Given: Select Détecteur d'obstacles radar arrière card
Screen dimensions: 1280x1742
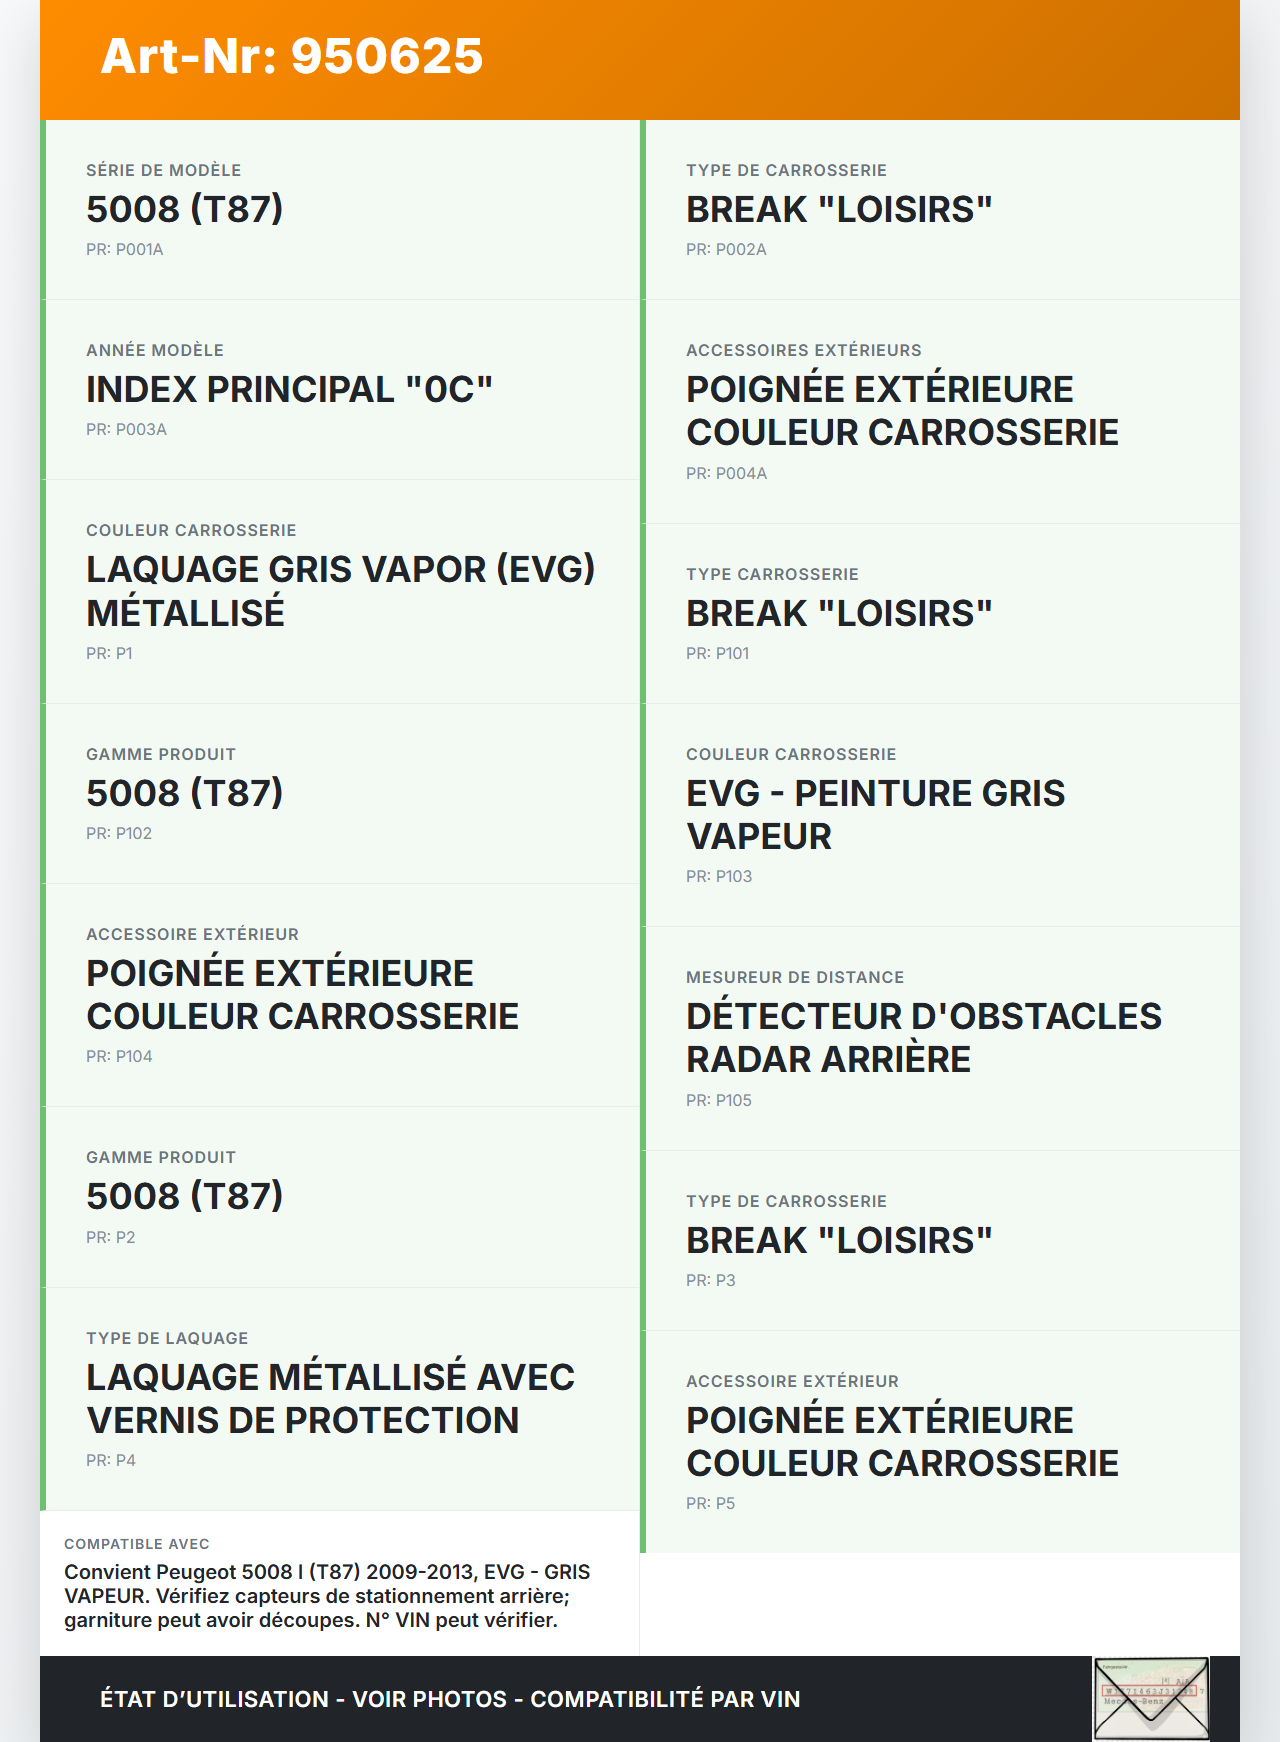Looking at the screenshot, I should click(940, 1038).
